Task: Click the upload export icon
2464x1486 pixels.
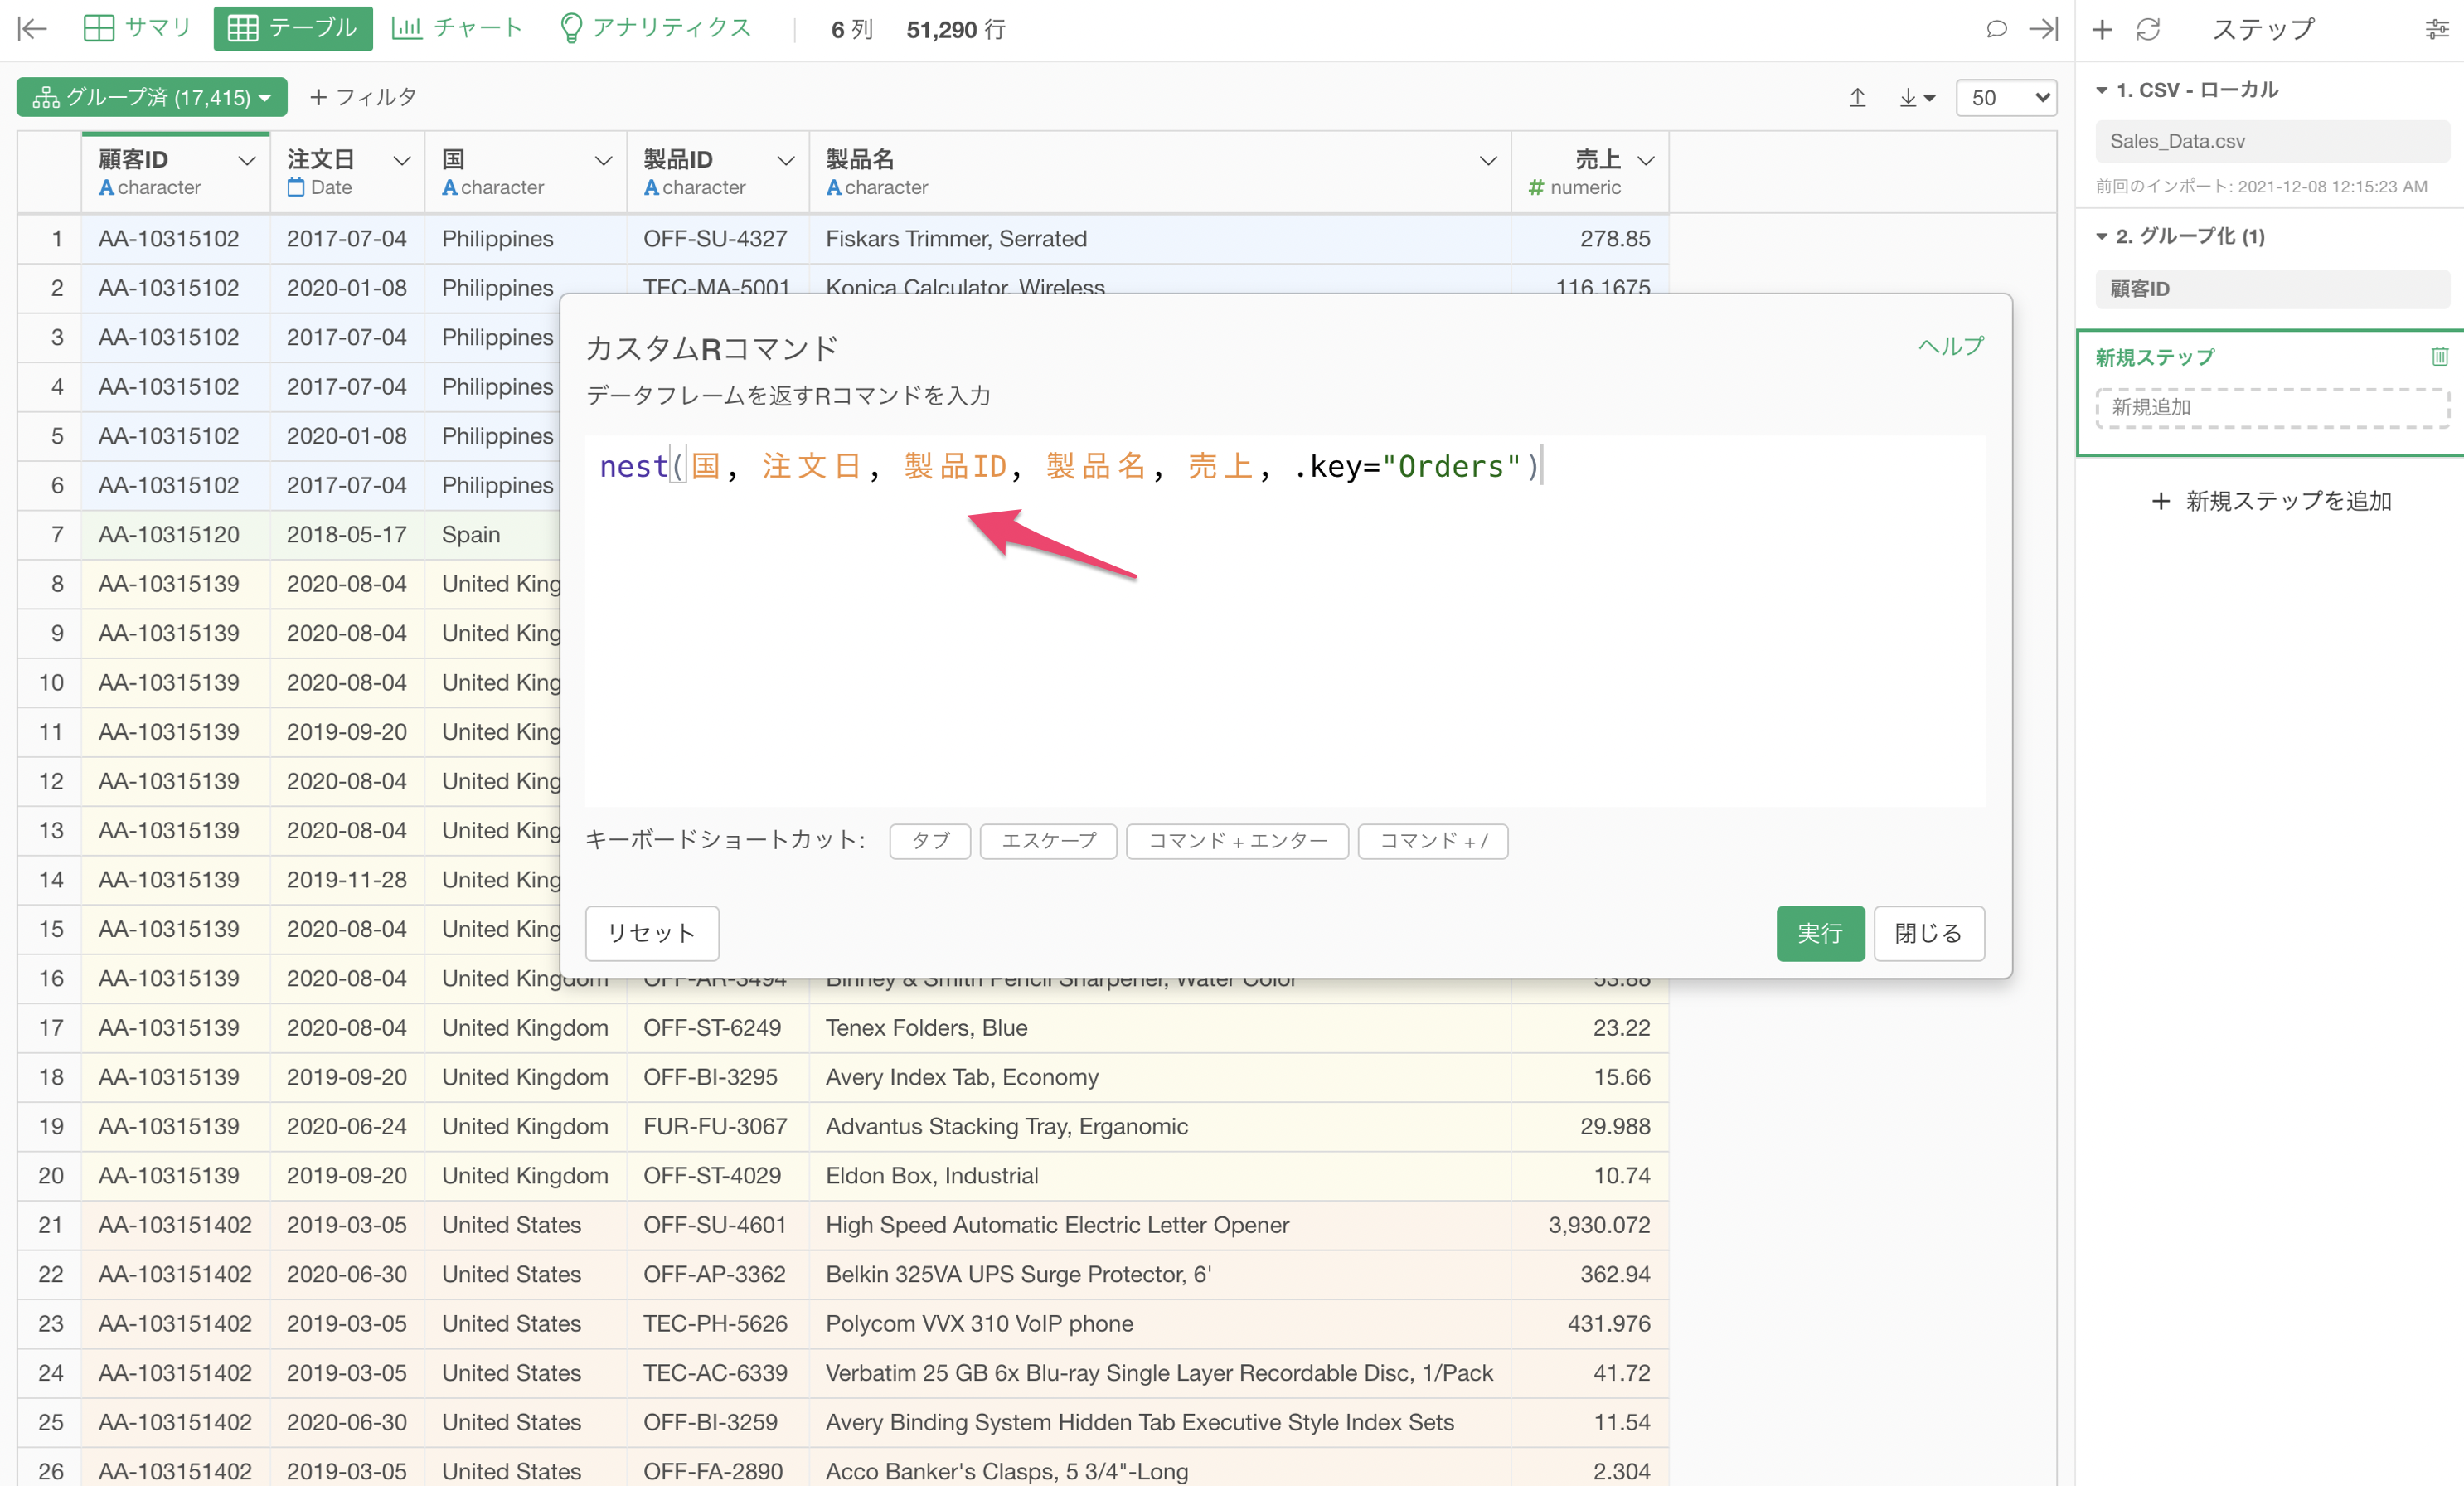Action: [x=1857, y=98]
